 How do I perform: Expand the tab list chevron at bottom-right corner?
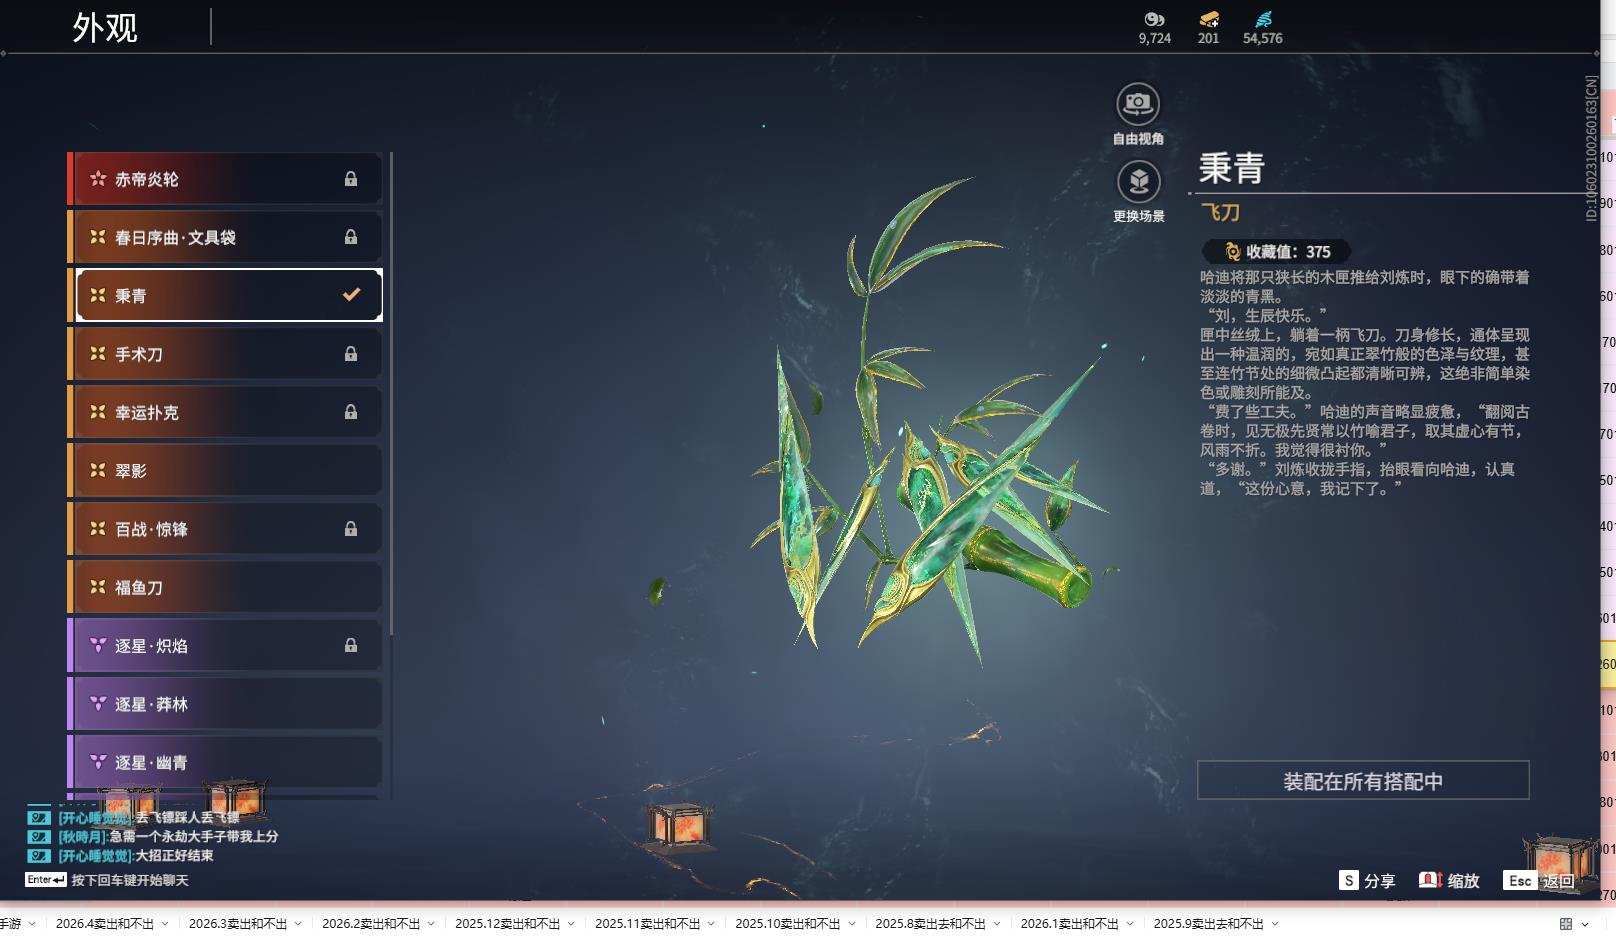click(x=1583, y=925)
